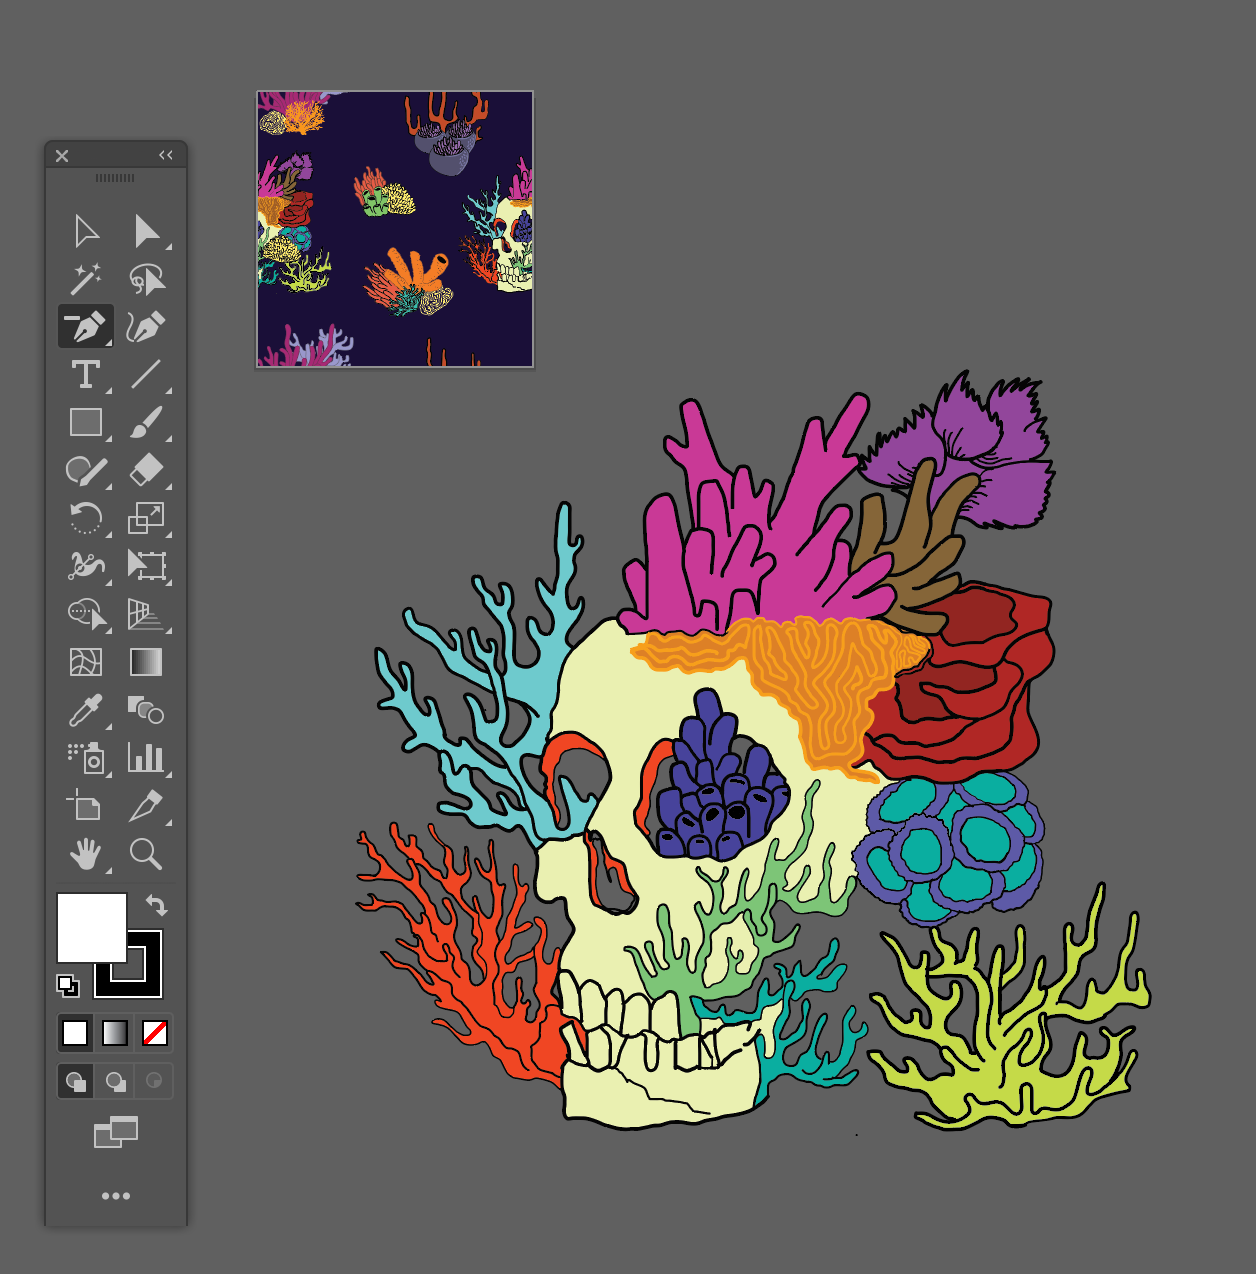Choose the Eyedropper tool
Viewport: 1256px width, 1274px height.
86,710
